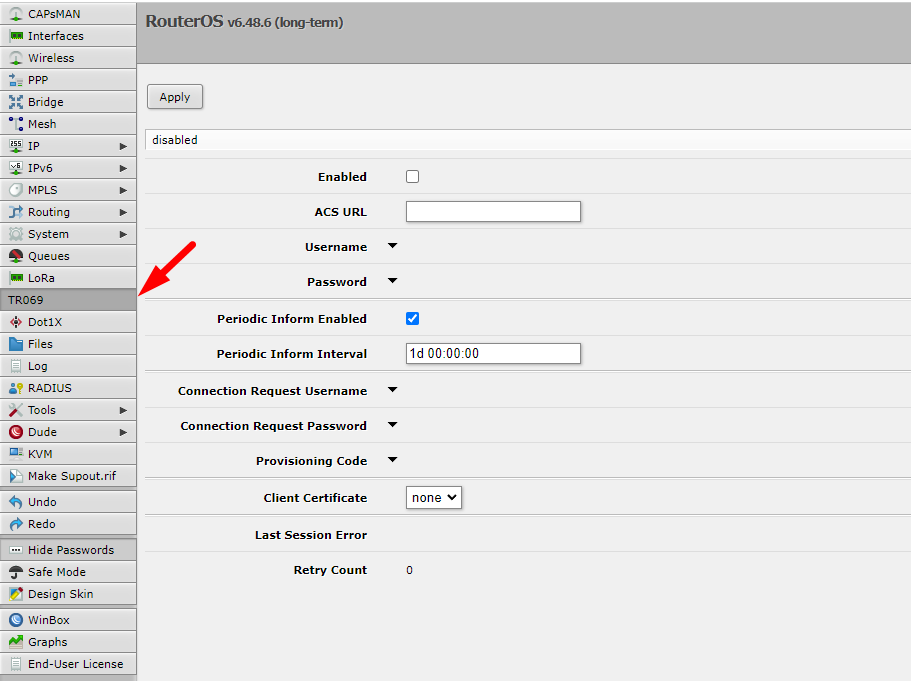Open Files via the folder icon
The height and width of the screenshot is (681, 911).
coord(16,344)
